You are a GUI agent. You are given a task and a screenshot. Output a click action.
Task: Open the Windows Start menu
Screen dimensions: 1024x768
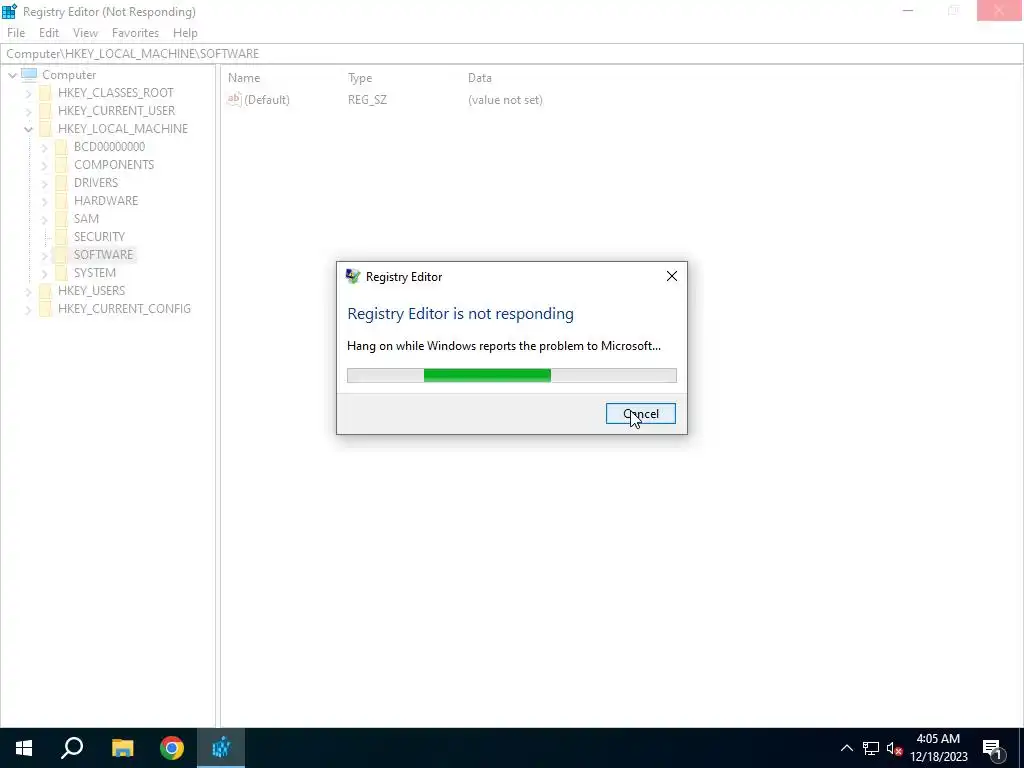24,748
